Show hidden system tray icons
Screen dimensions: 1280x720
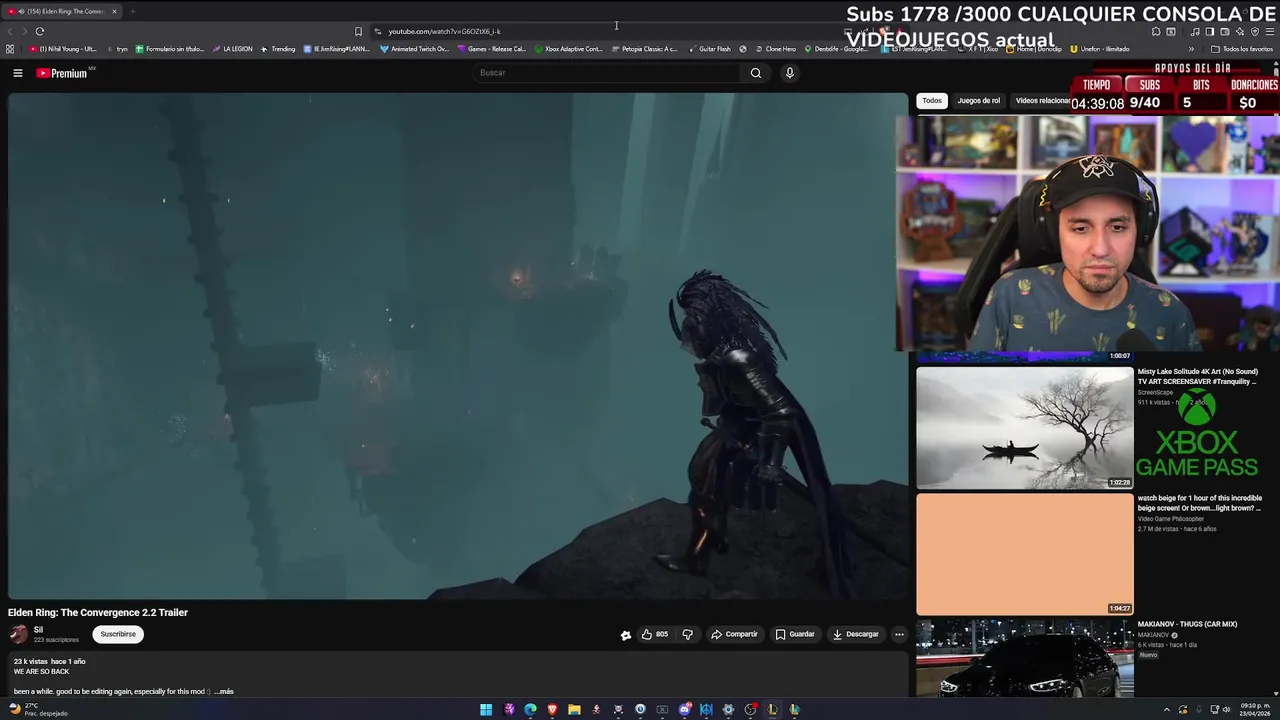click(1166, 710)
